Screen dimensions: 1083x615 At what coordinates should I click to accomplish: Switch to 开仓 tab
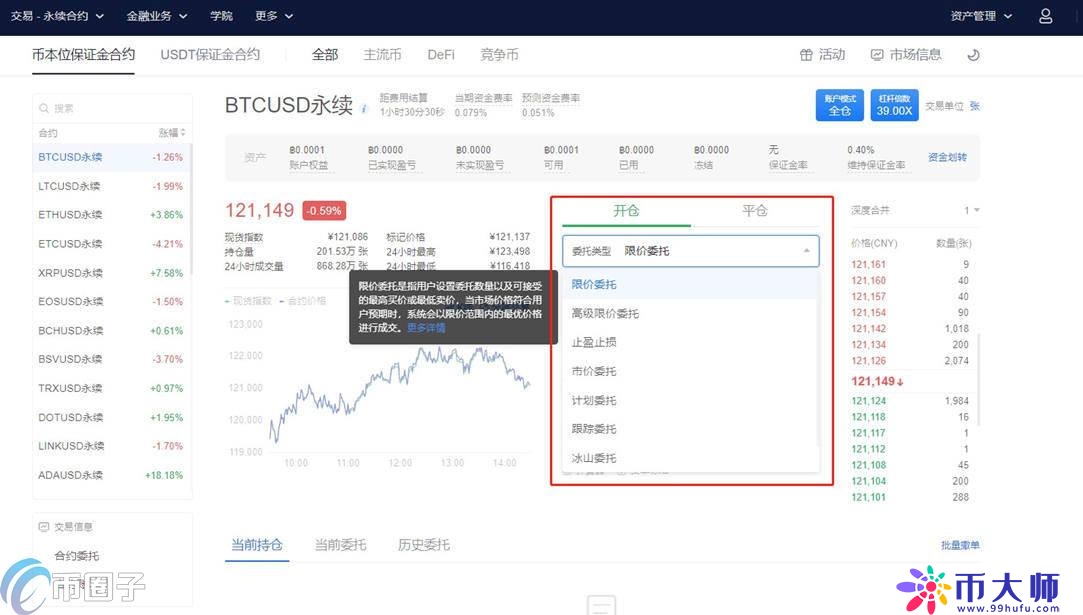pyautogui.click(x=626, y=211)
